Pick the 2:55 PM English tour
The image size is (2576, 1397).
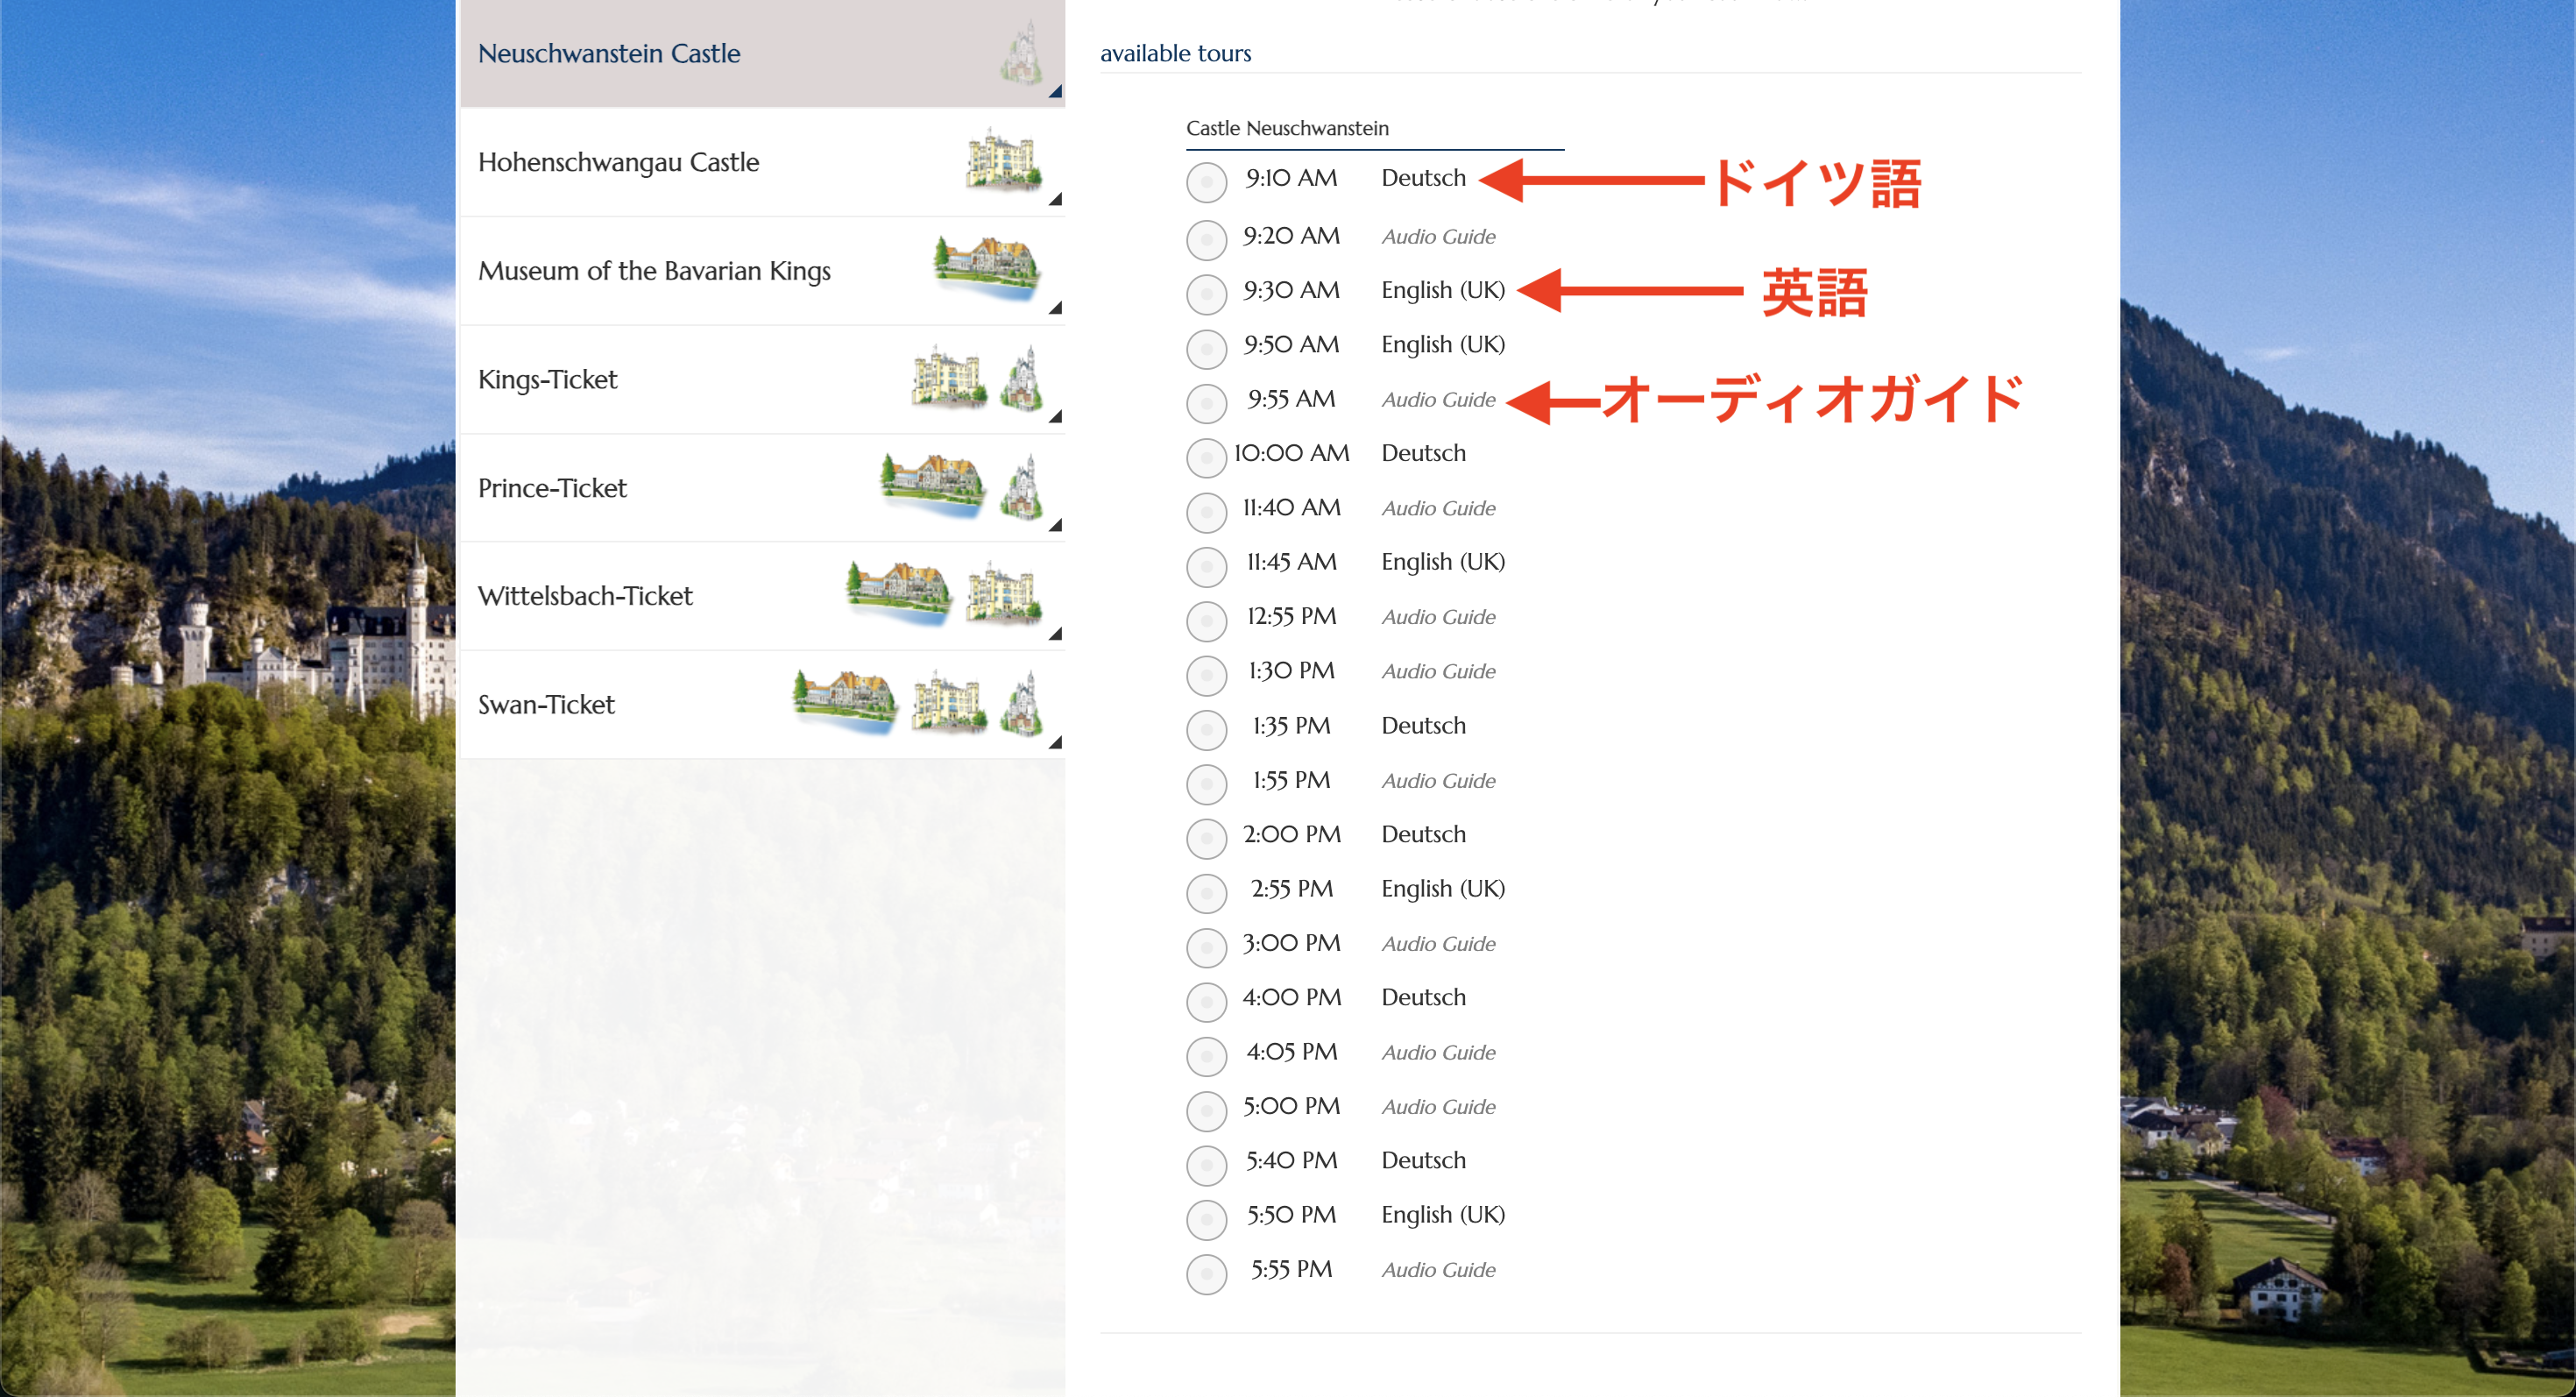click(x=1207, y=892)
